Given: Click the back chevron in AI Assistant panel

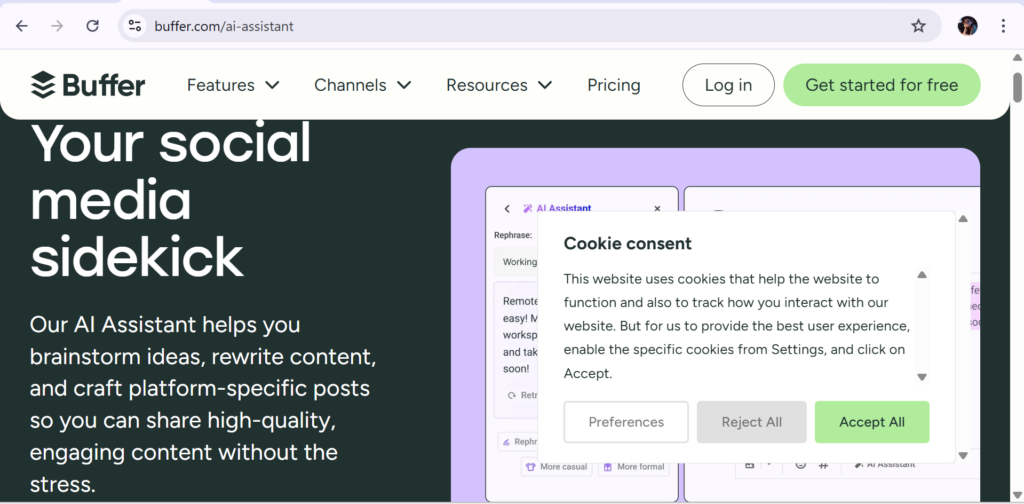Looking at the screenshot, I should pyautogui.click(x=507, y=209).
